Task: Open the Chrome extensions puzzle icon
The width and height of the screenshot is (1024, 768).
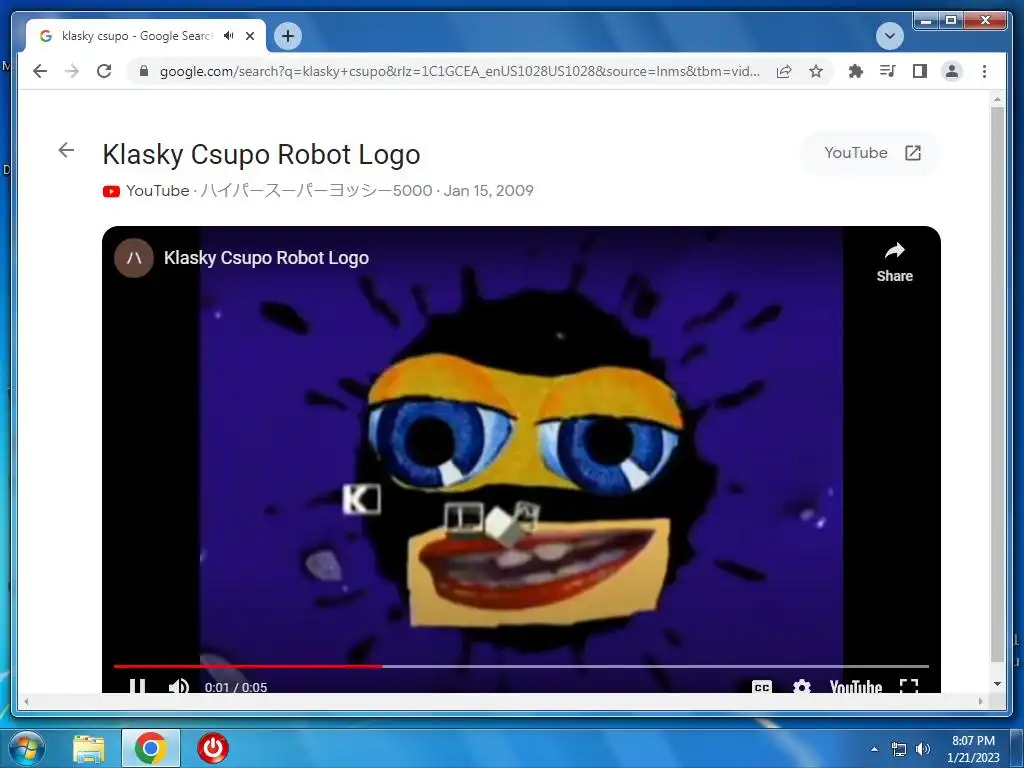Action: (x=856, y=71)
